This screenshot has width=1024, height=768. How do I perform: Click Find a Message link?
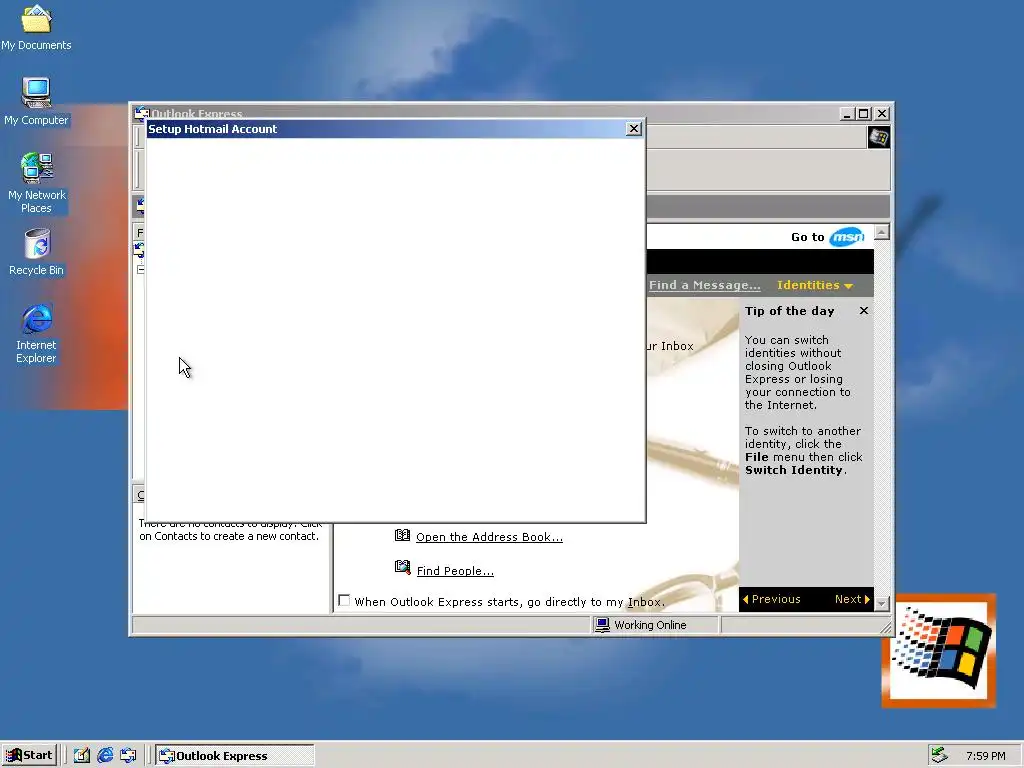705,285
